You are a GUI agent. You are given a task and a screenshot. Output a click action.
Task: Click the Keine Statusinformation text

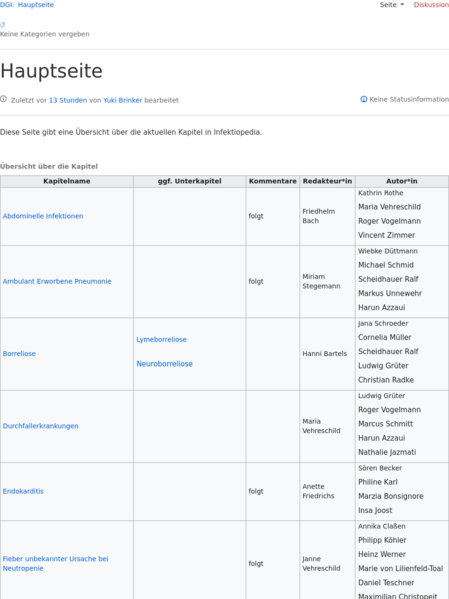[409, 99]
